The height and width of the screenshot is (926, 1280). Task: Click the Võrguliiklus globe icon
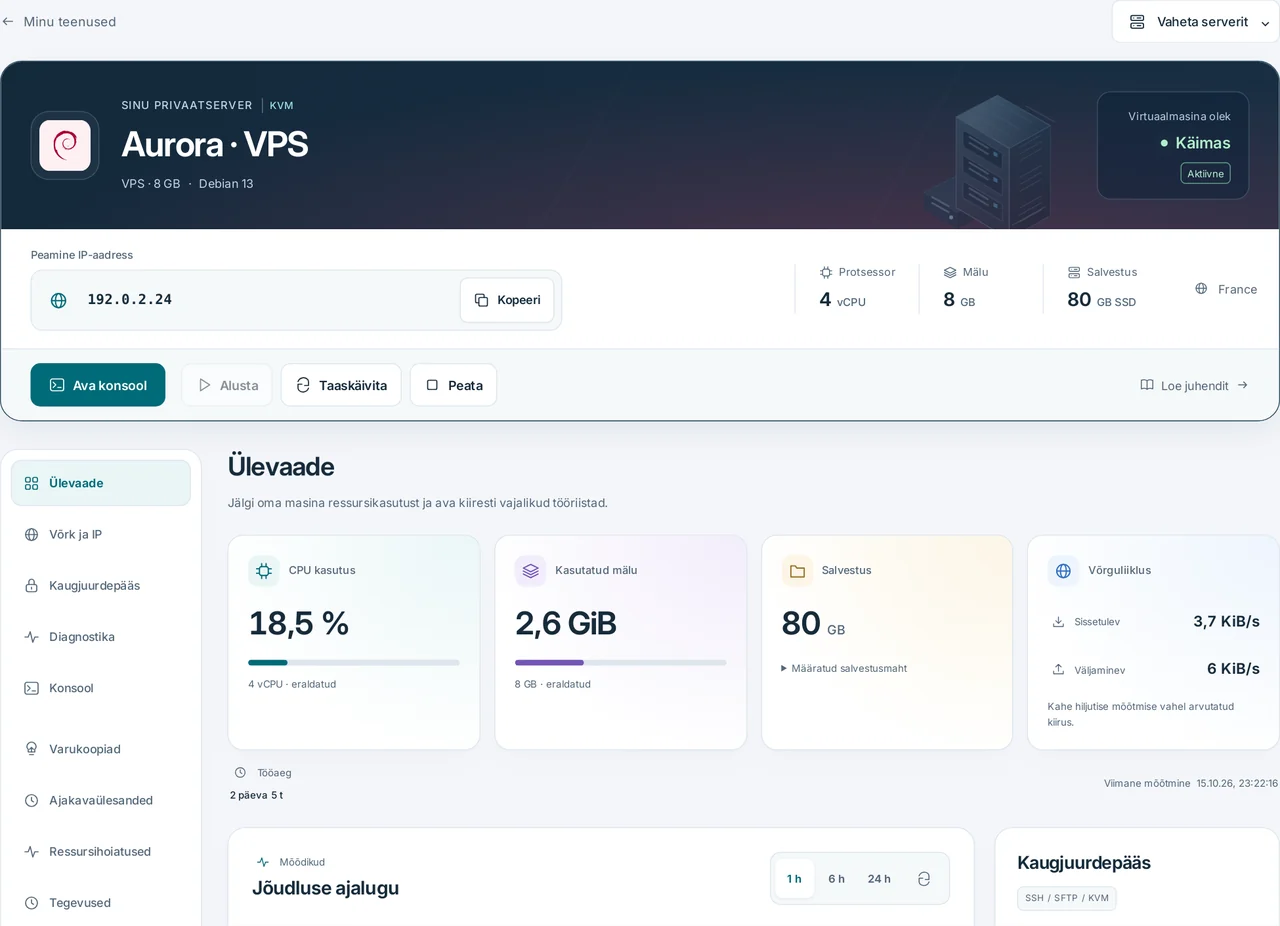pyautogui.click(x=1063, y=570)
